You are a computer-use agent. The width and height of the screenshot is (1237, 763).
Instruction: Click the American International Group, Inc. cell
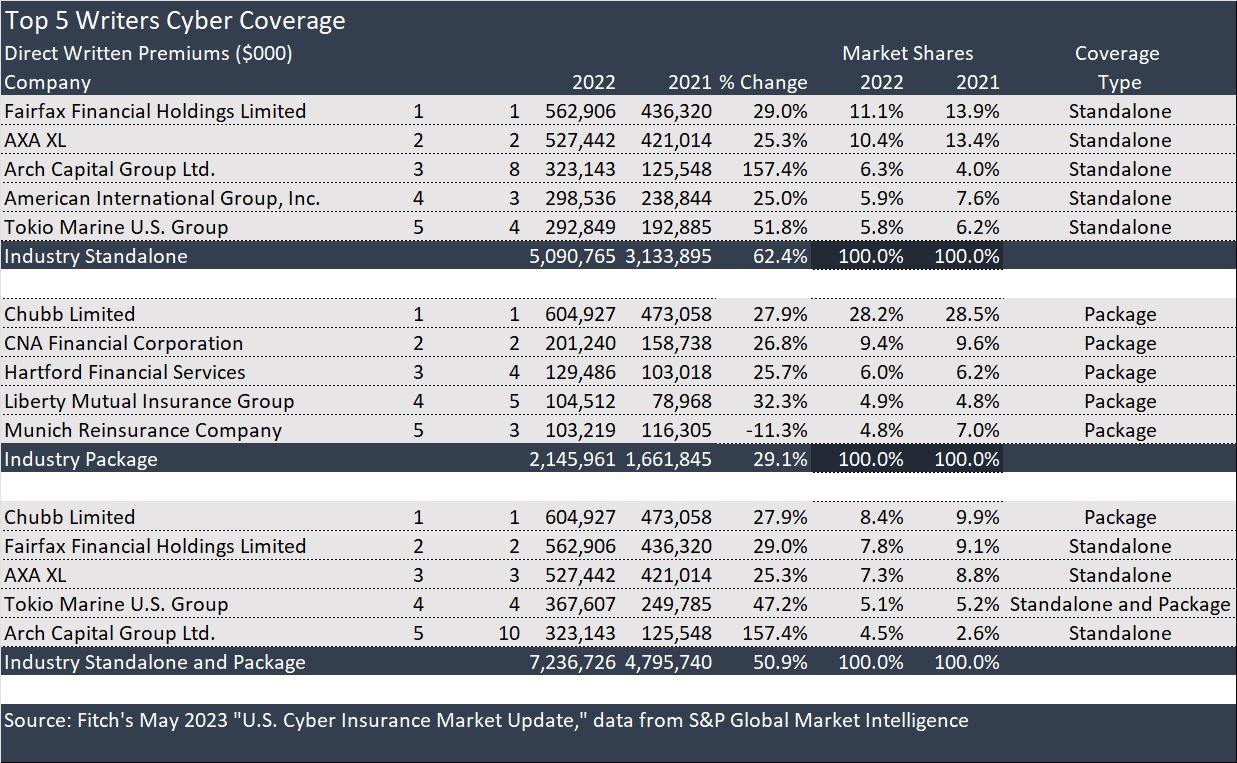click(x=162, y=198)
